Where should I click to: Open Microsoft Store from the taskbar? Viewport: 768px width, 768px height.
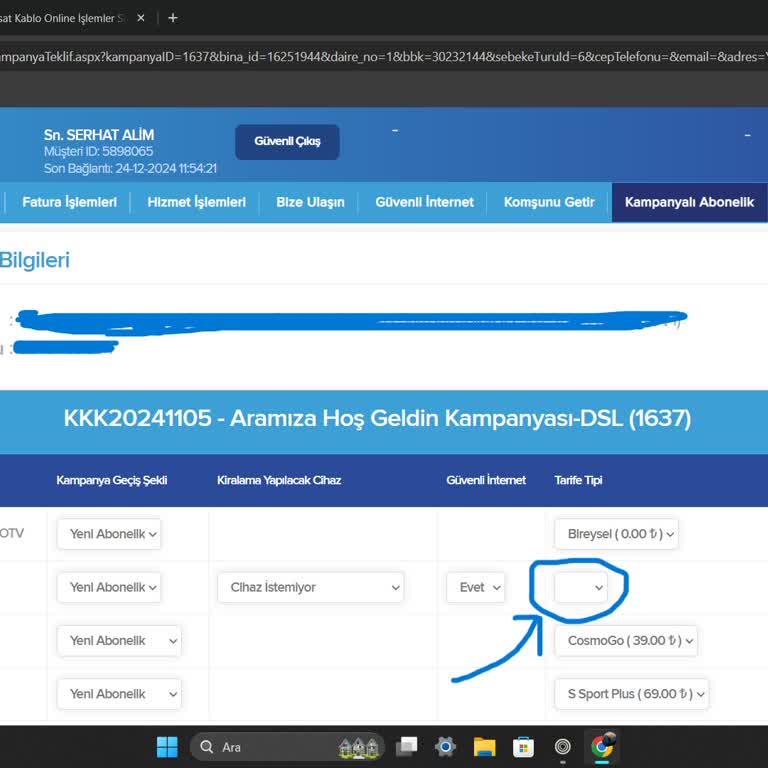coord(523,747)
